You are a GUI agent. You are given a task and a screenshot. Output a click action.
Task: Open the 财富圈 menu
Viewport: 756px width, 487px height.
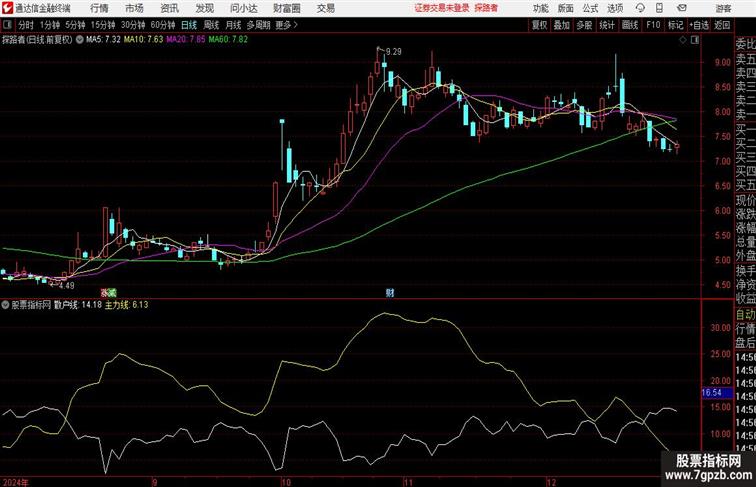click(287, 8)
